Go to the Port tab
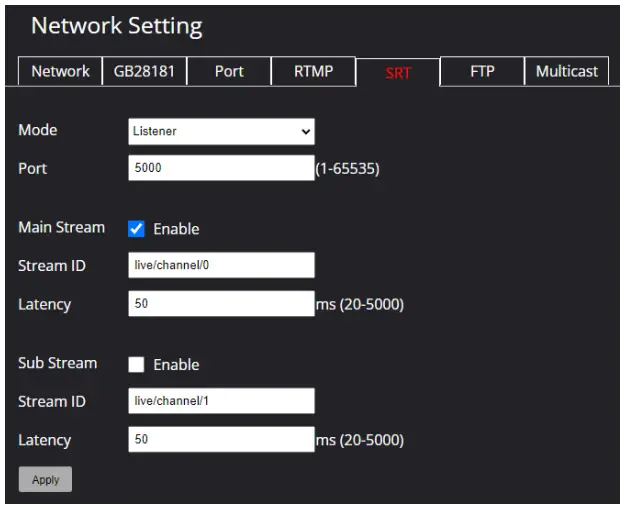Image resolution: width=626 pixels, height=511 pixels. point(229,72)
